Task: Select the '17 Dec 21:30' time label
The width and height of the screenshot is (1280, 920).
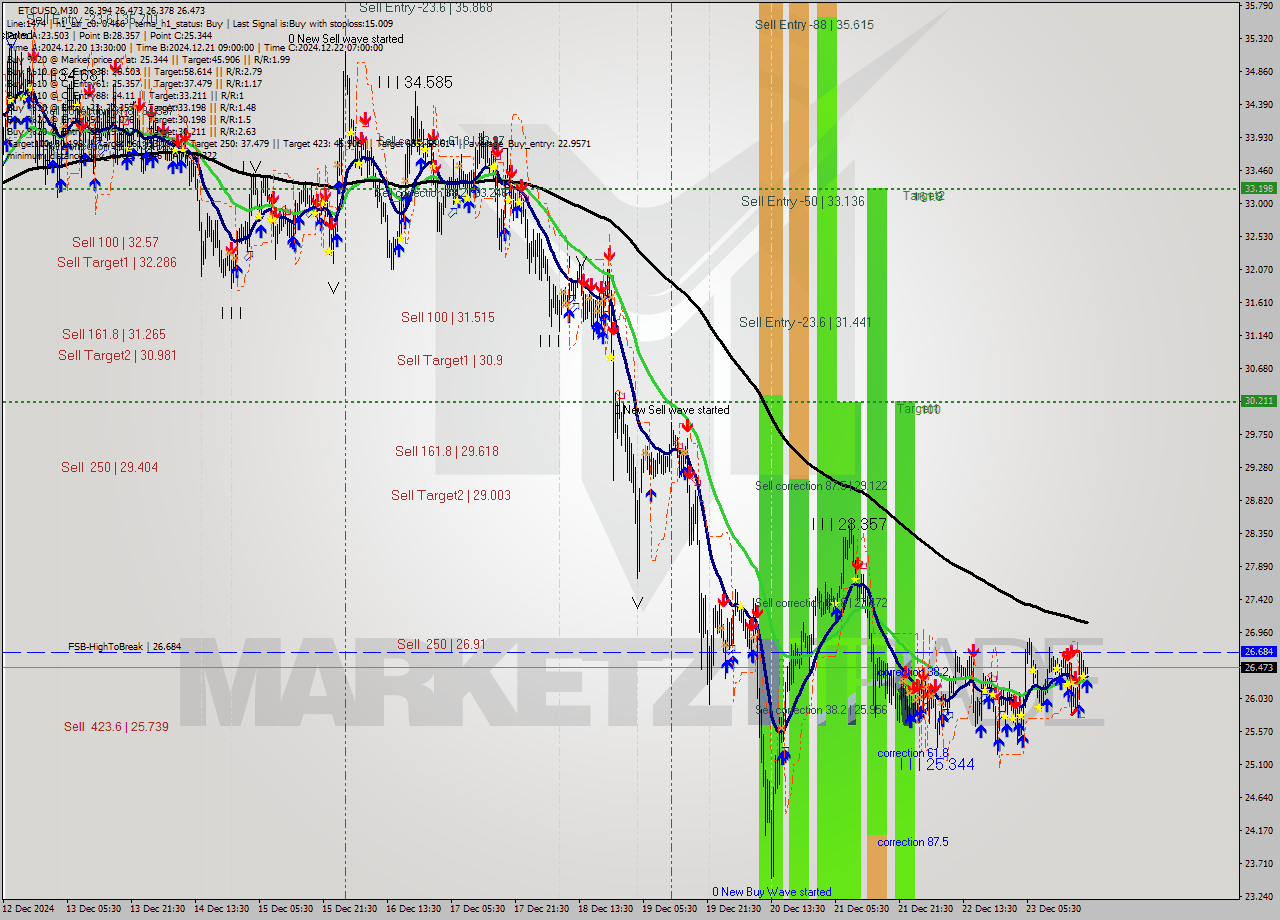Action: coord(542,909)
